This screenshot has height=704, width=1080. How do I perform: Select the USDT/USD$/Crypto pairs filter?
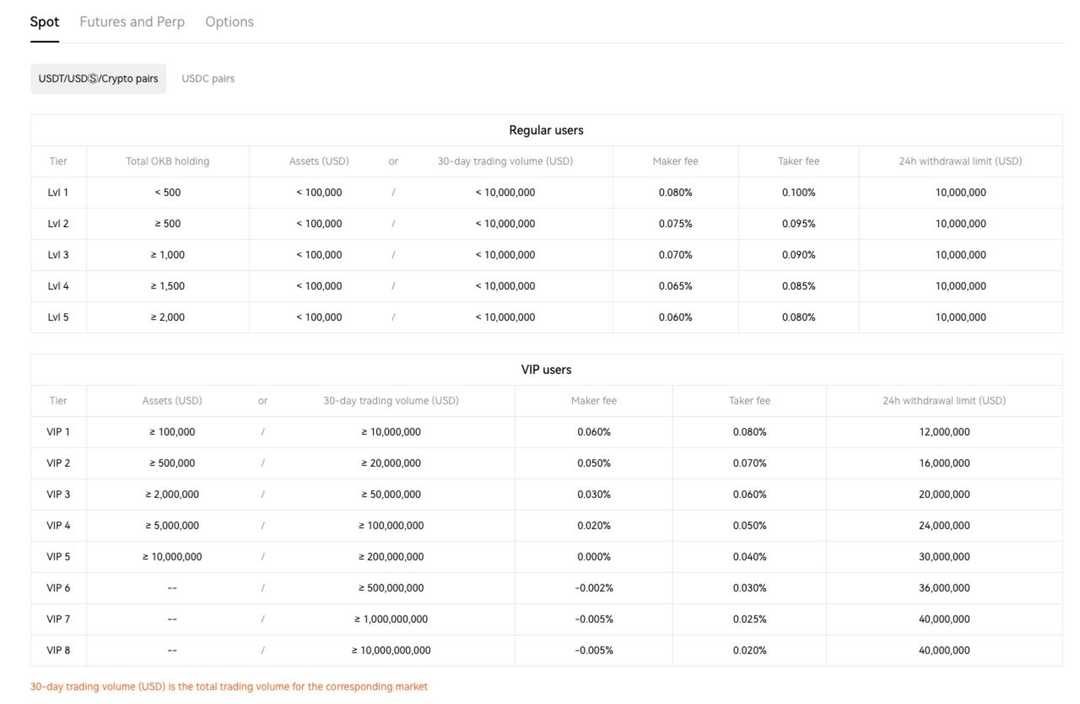(97, 77)
